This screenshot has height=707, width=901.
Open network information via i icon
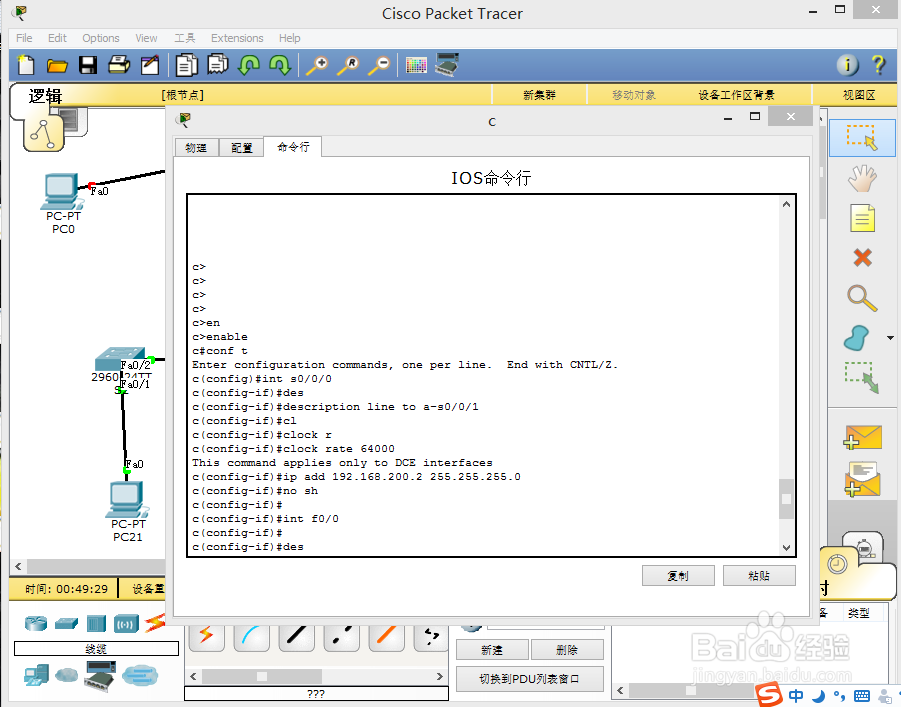click(848, 65)
